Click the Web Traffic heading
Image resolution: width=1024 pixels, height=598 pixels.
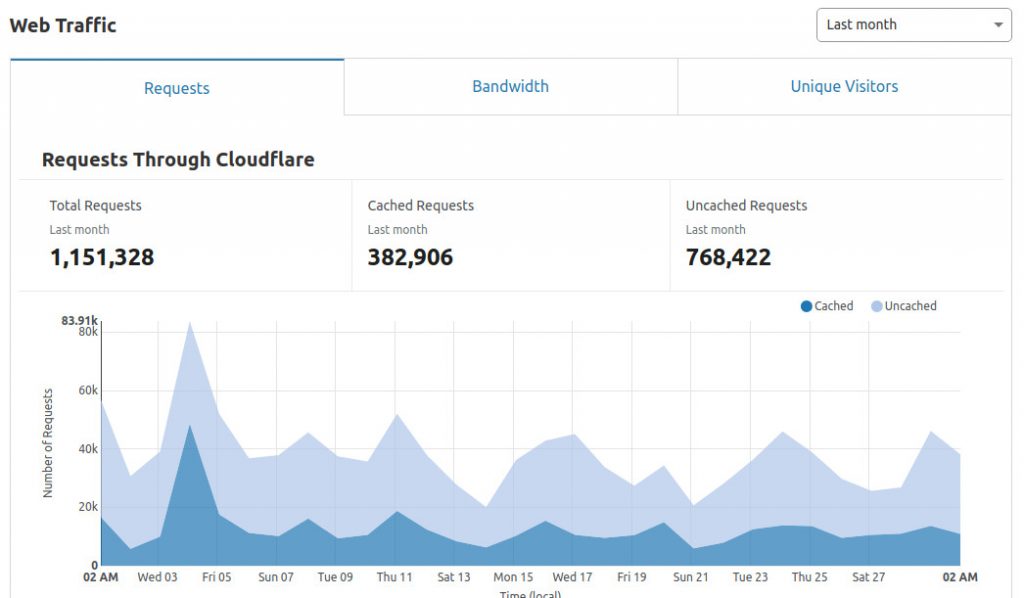point(63,25)
